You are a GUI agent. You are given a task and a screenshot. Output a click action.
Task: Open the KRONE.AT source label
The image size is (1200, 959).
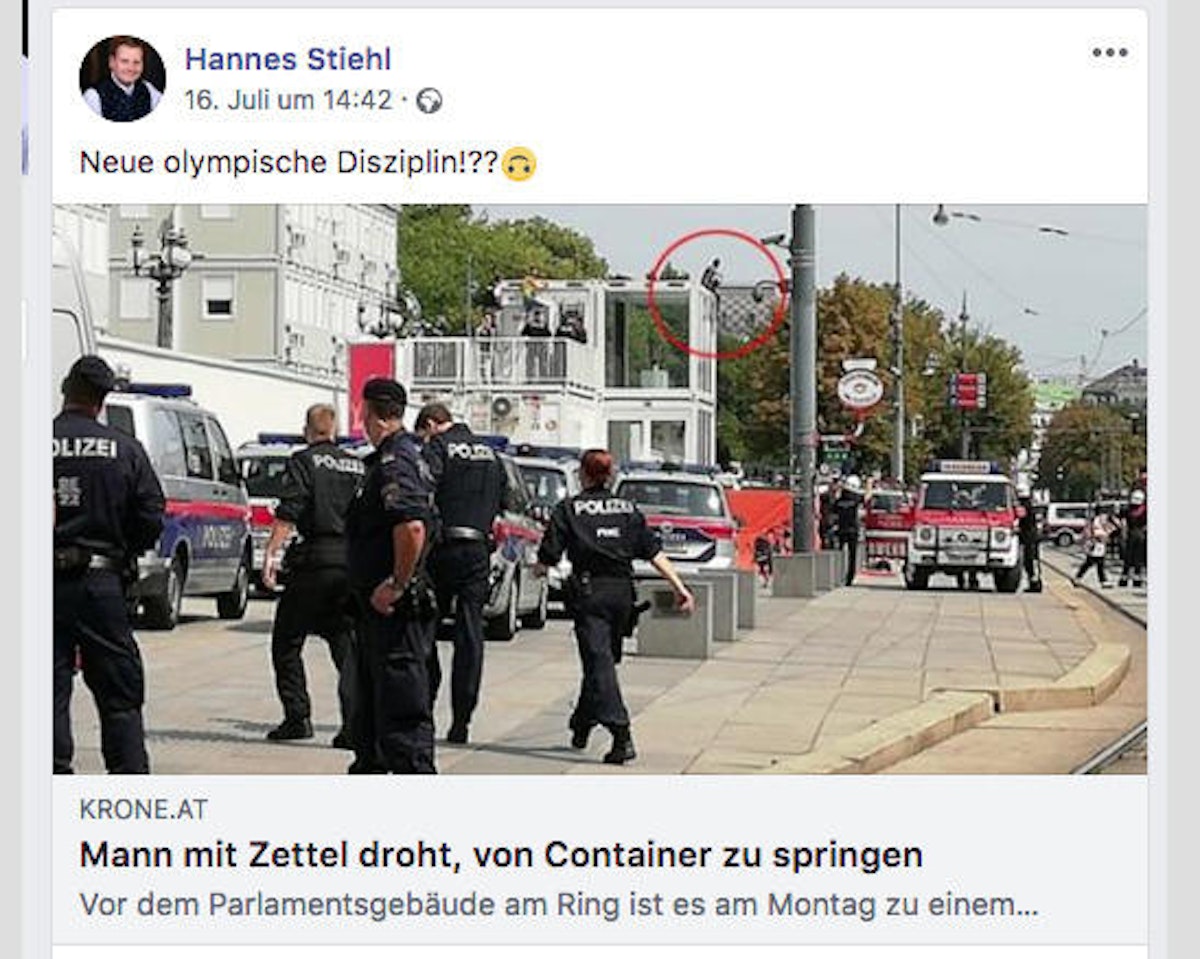[x=144, y=810]
